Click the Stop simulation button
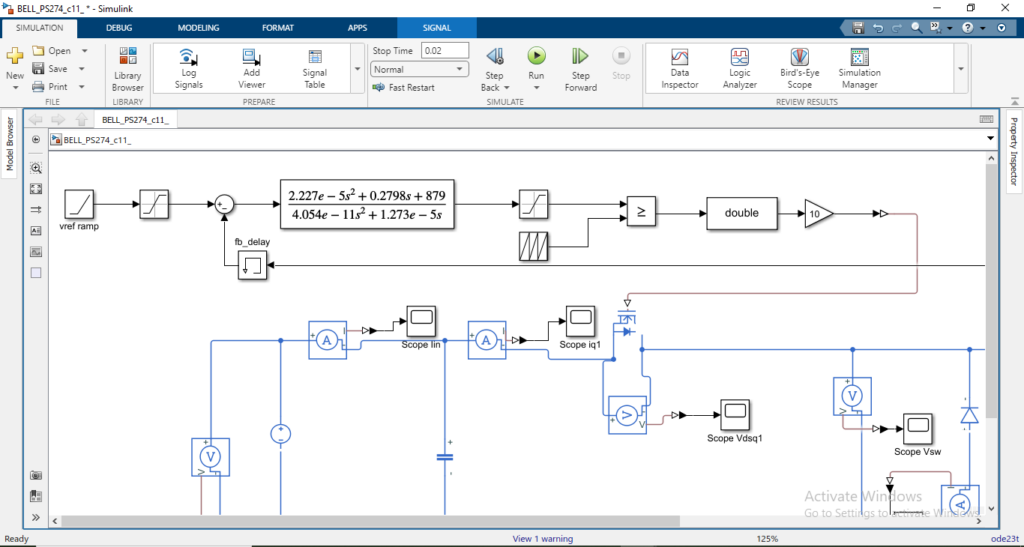This screenshot has width=1024, height=547. pyautogui.click(x=621, y=64)
